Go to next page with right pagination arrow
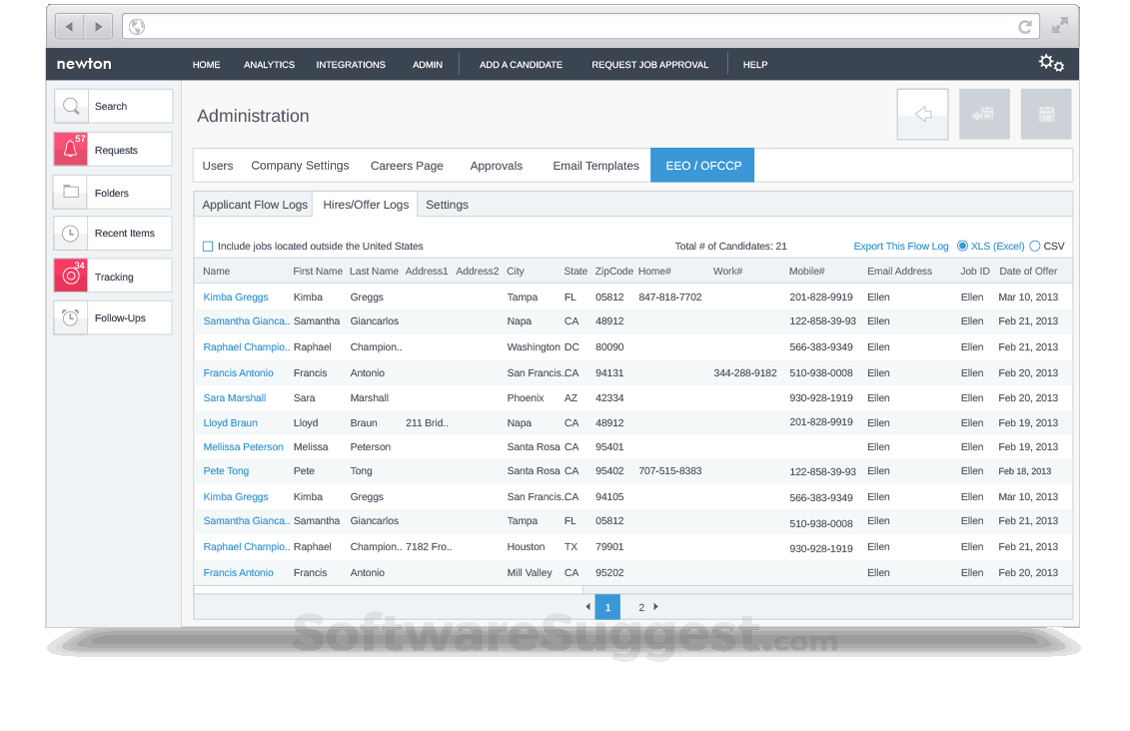1130x731 pixels. 656,606
